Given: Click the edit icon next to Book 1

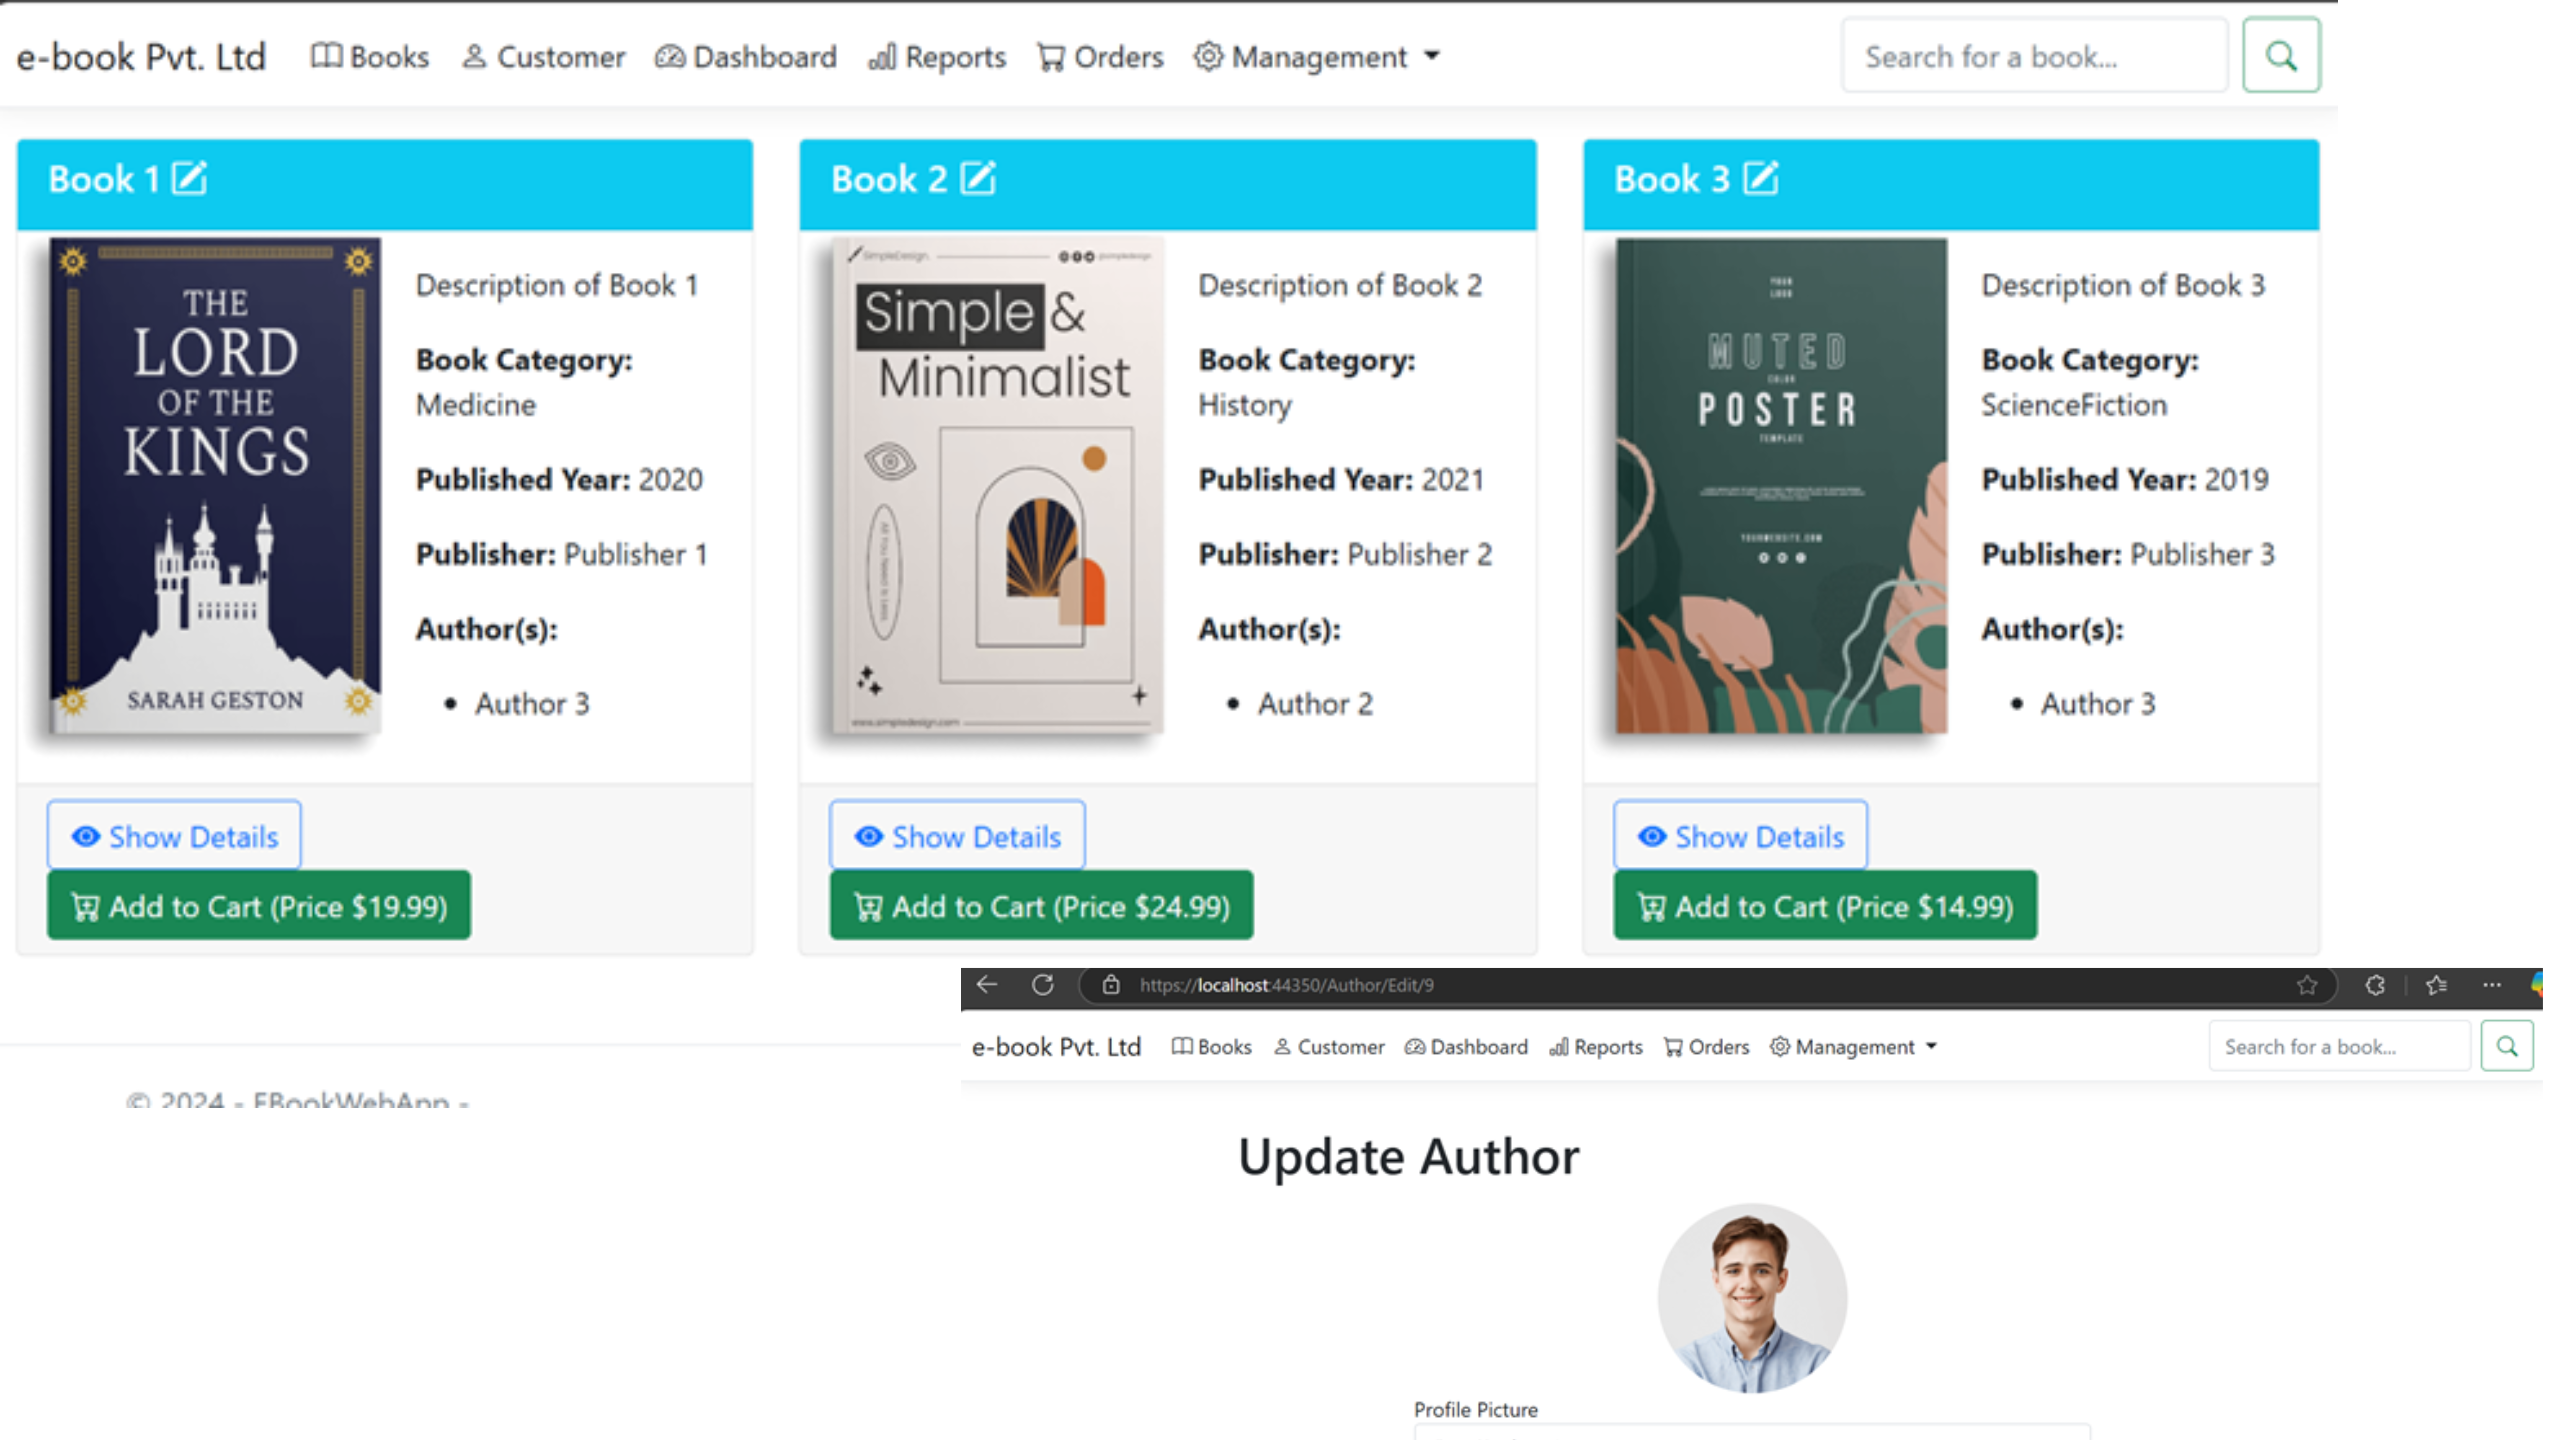Looking at the screenshot, I should 189,179.
